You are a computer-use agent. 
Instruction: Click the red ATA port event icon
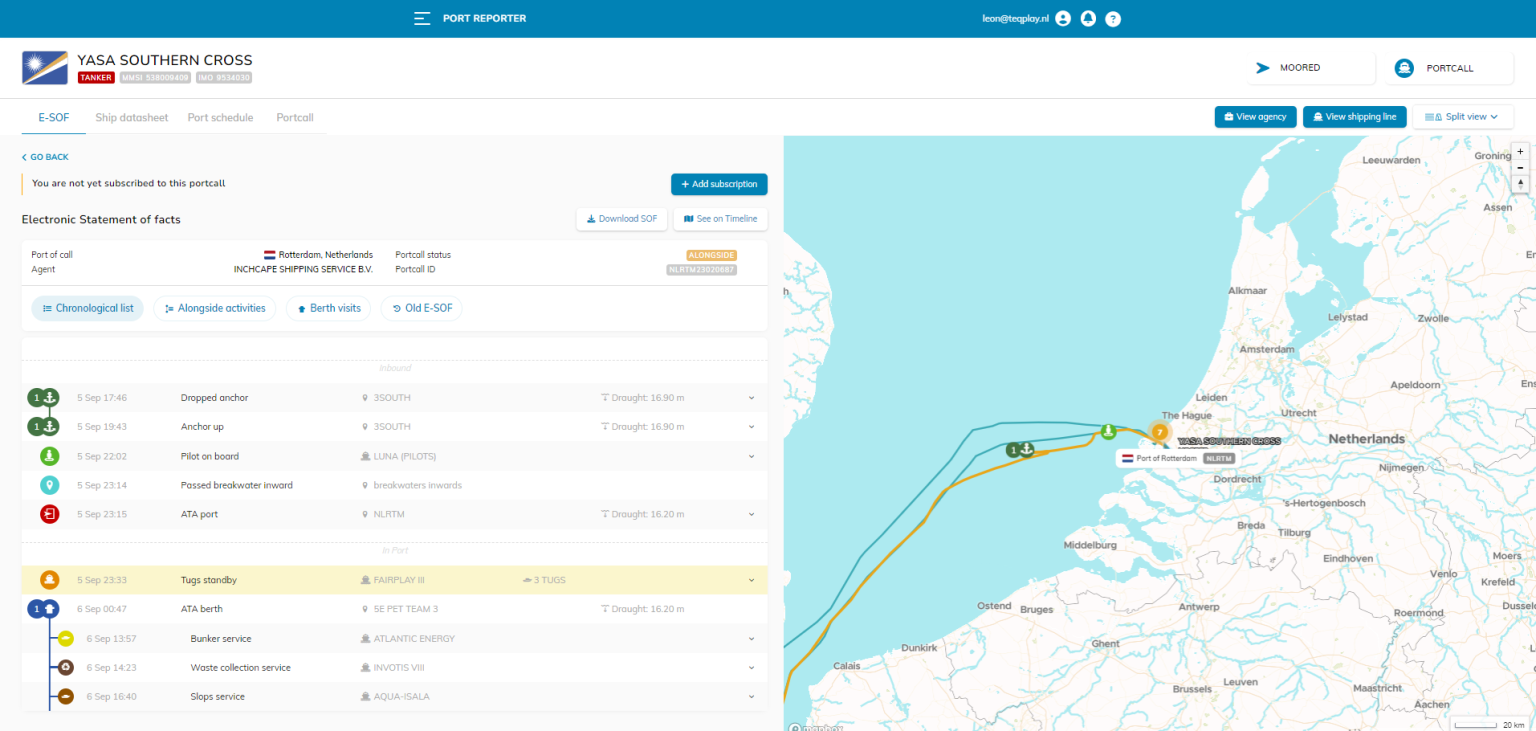(x=50, y=514)
